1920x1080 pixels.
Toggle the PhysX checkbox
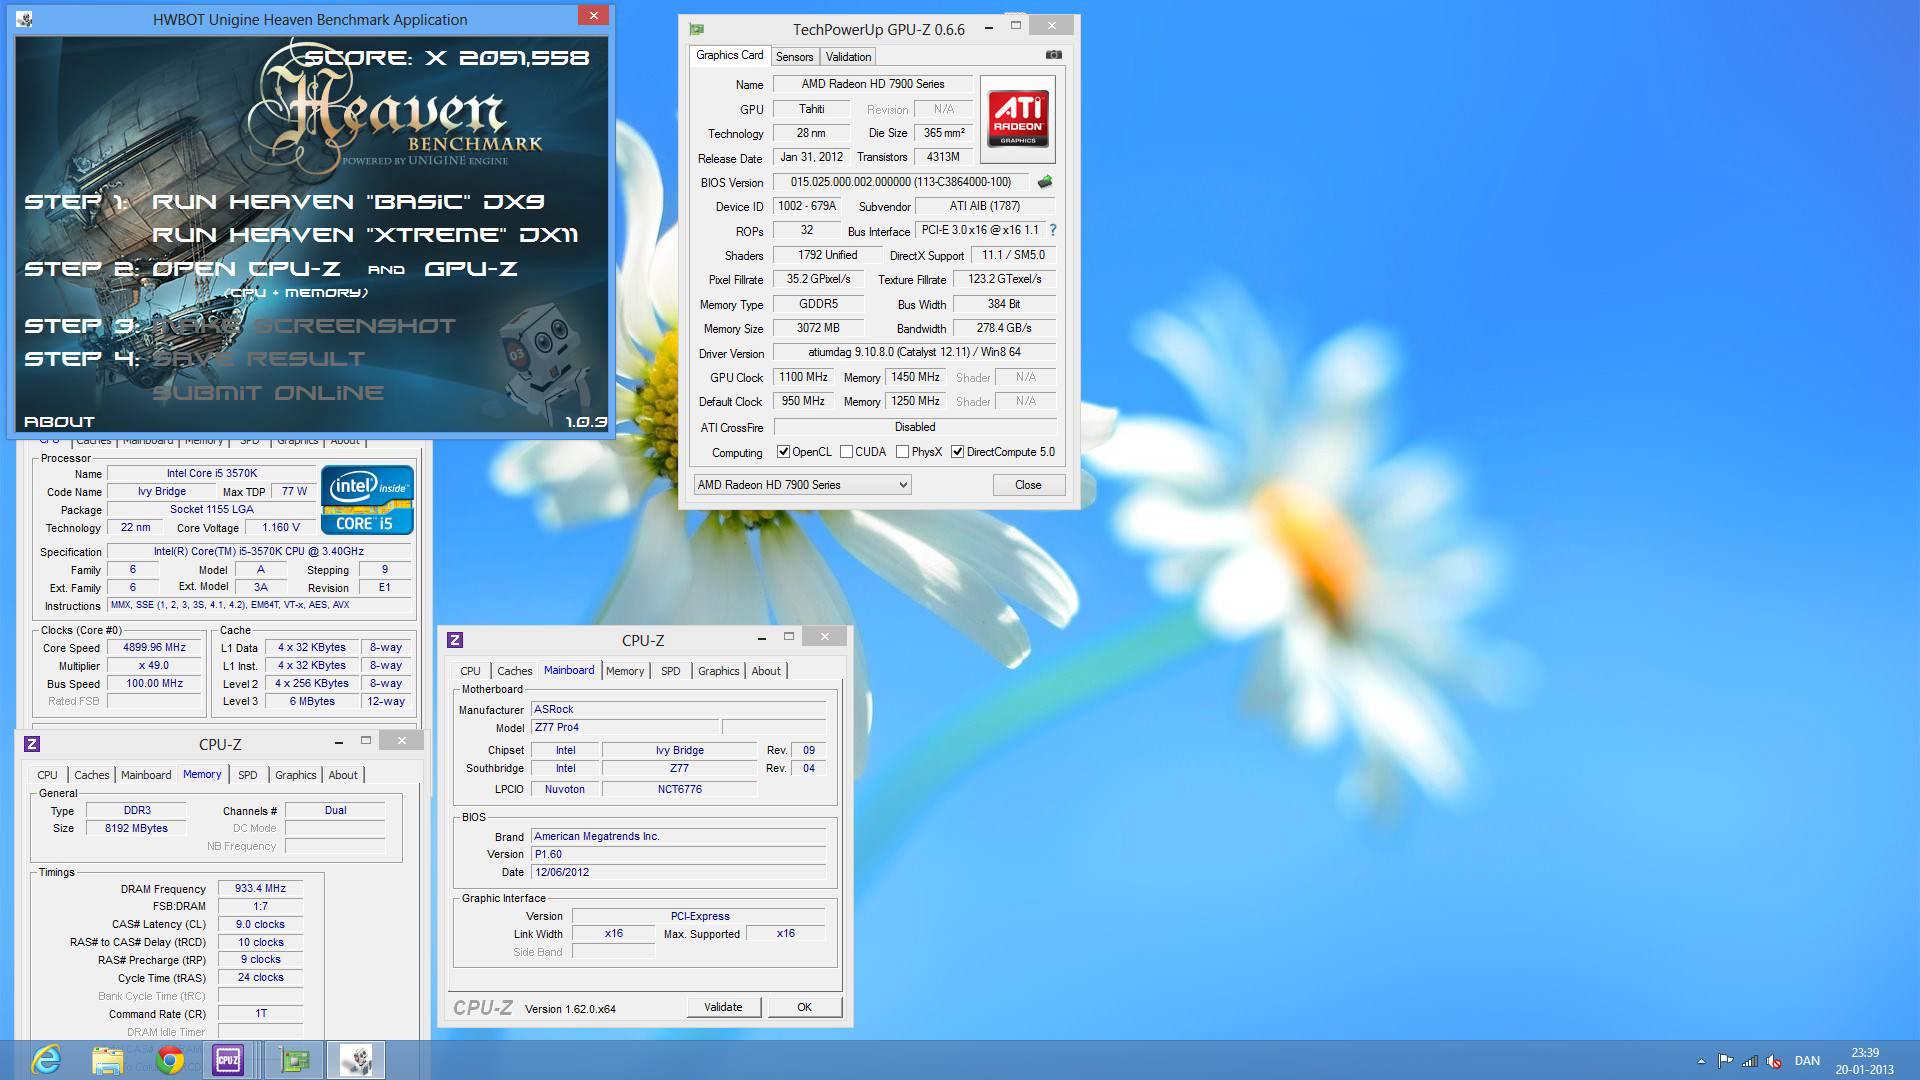point(903,452)
